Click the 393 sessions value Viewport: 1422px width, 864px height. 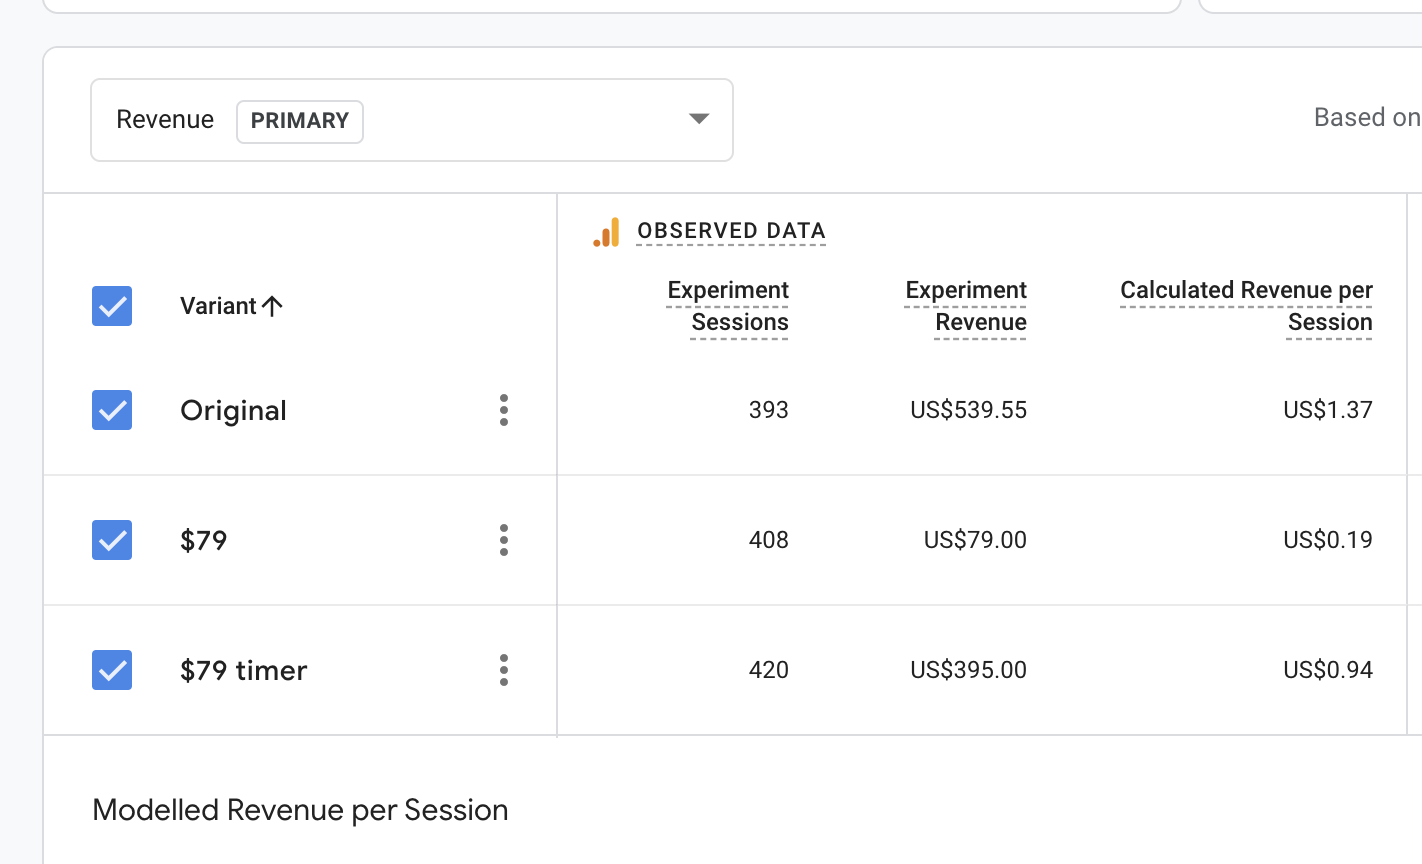pos(769,410)
